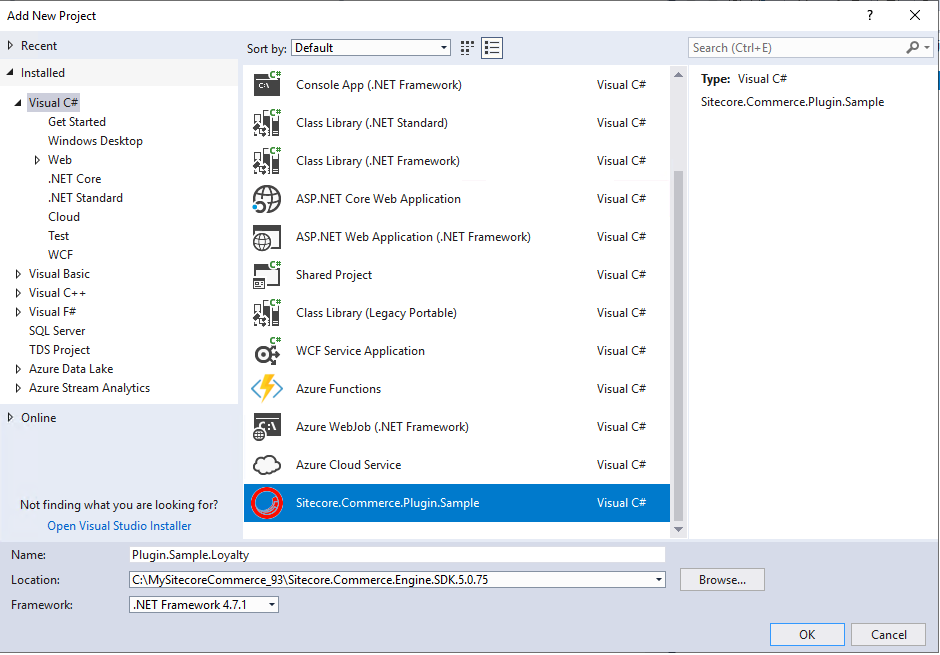Click the Class Library (Legacy Portable) icon
940x655 pixels.
(267, 313)
